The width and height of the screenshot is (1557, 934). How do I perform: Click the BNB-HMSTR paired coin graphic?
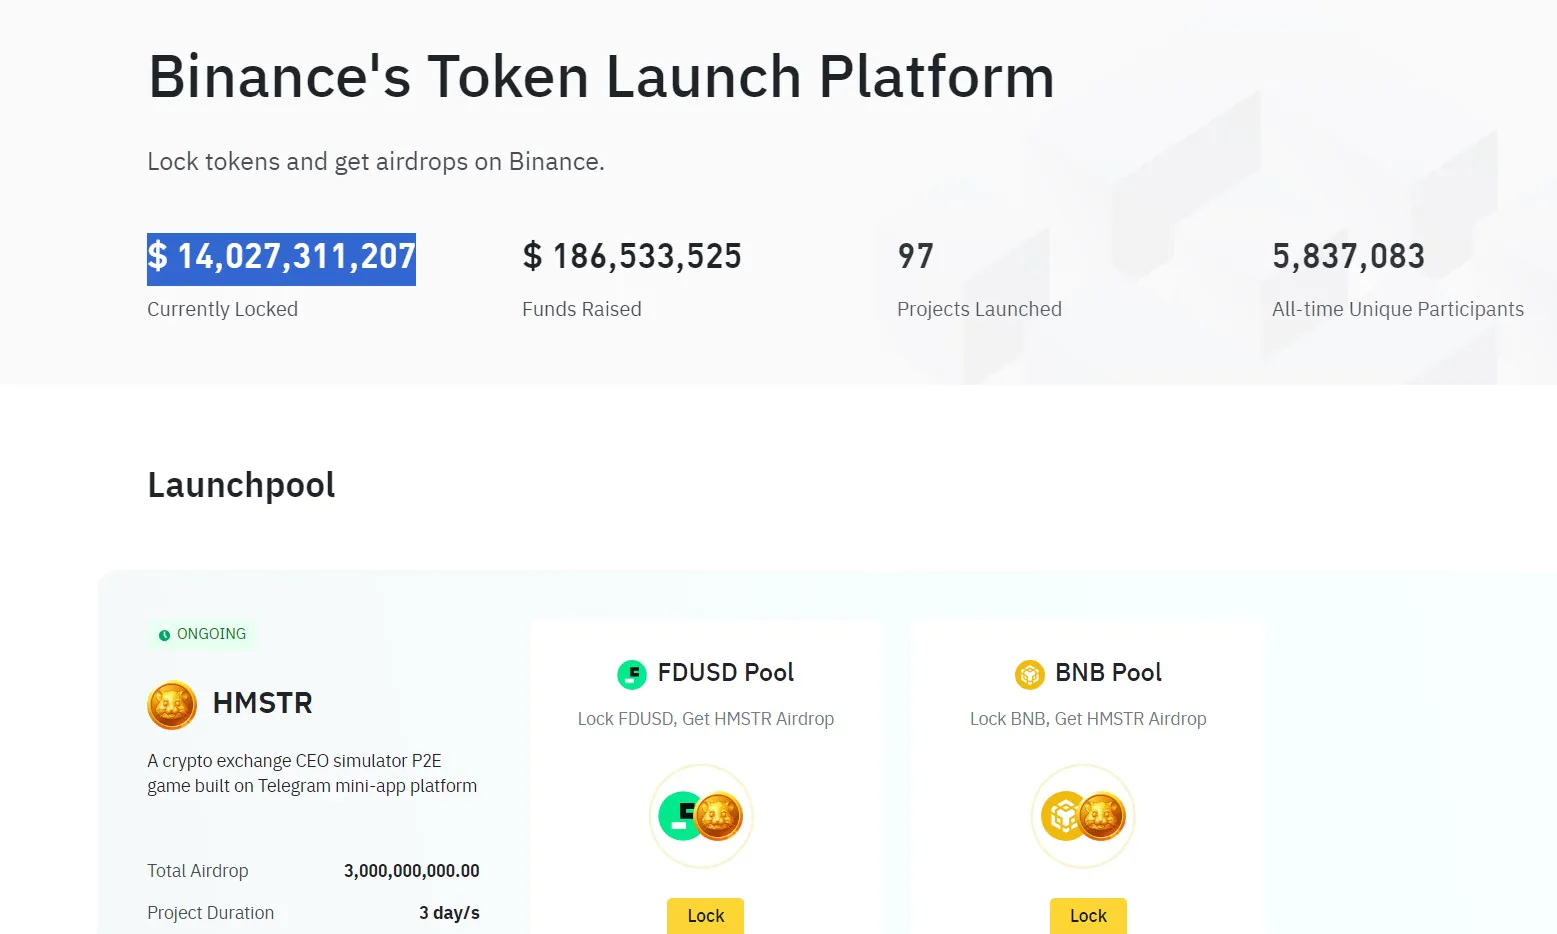(1083, 816)
